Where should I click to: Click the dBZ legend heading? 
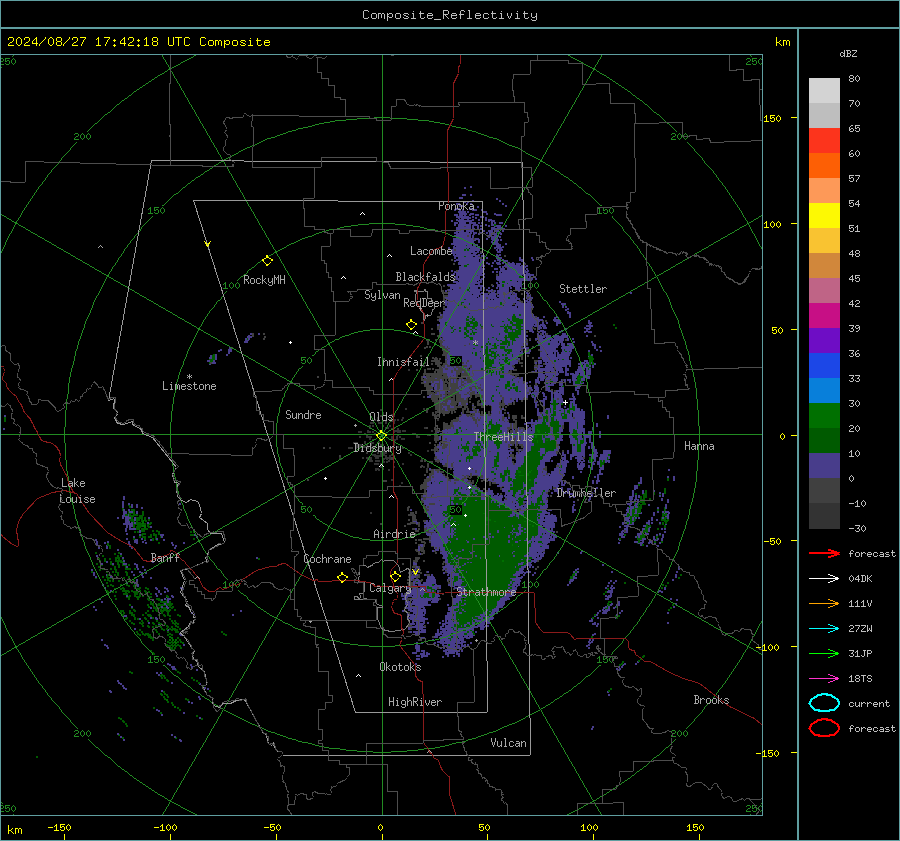848,53
